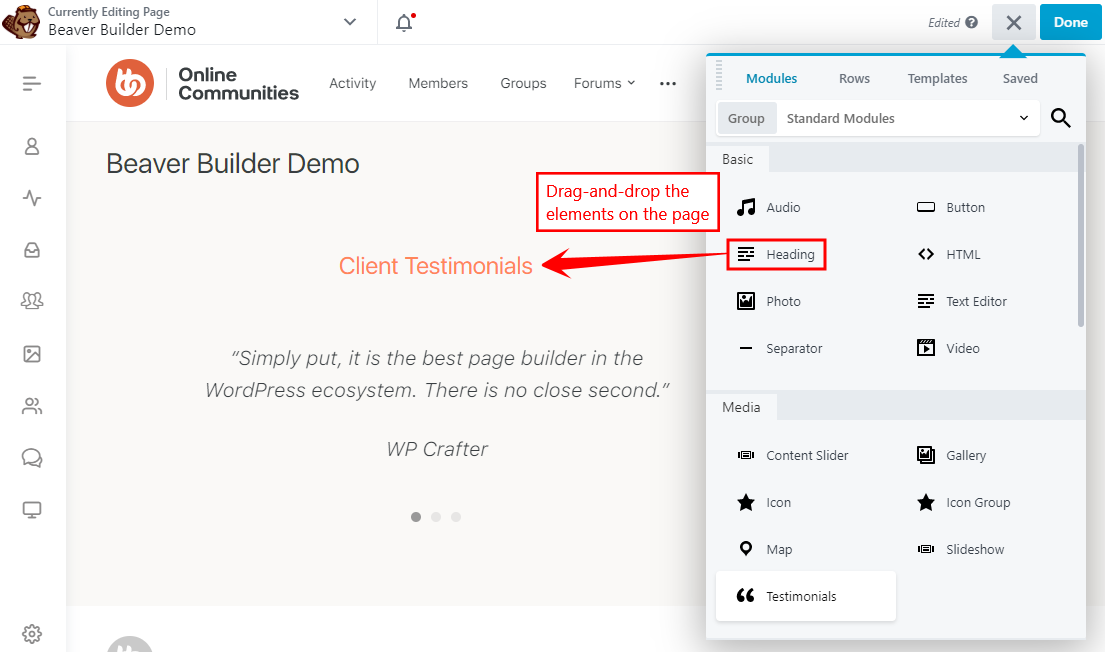Image resolution: width=1105 pixels, height=652 pixels.
Task: Click the ellipsis menu in the site navigation
Action: coord(667,84)
